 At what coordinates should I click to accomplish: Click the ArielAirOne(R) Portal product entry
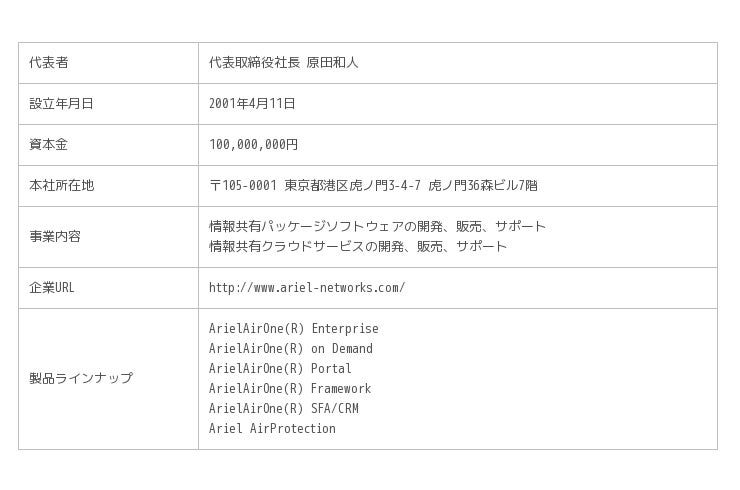click(x=280, y=369)
